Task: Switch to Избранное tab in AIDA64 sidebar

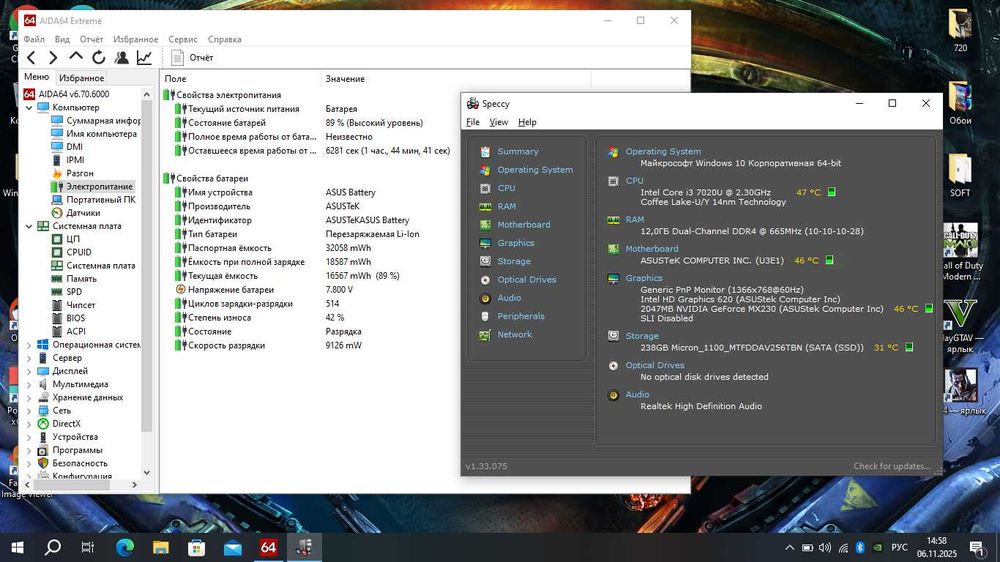Action: (81, 78)
